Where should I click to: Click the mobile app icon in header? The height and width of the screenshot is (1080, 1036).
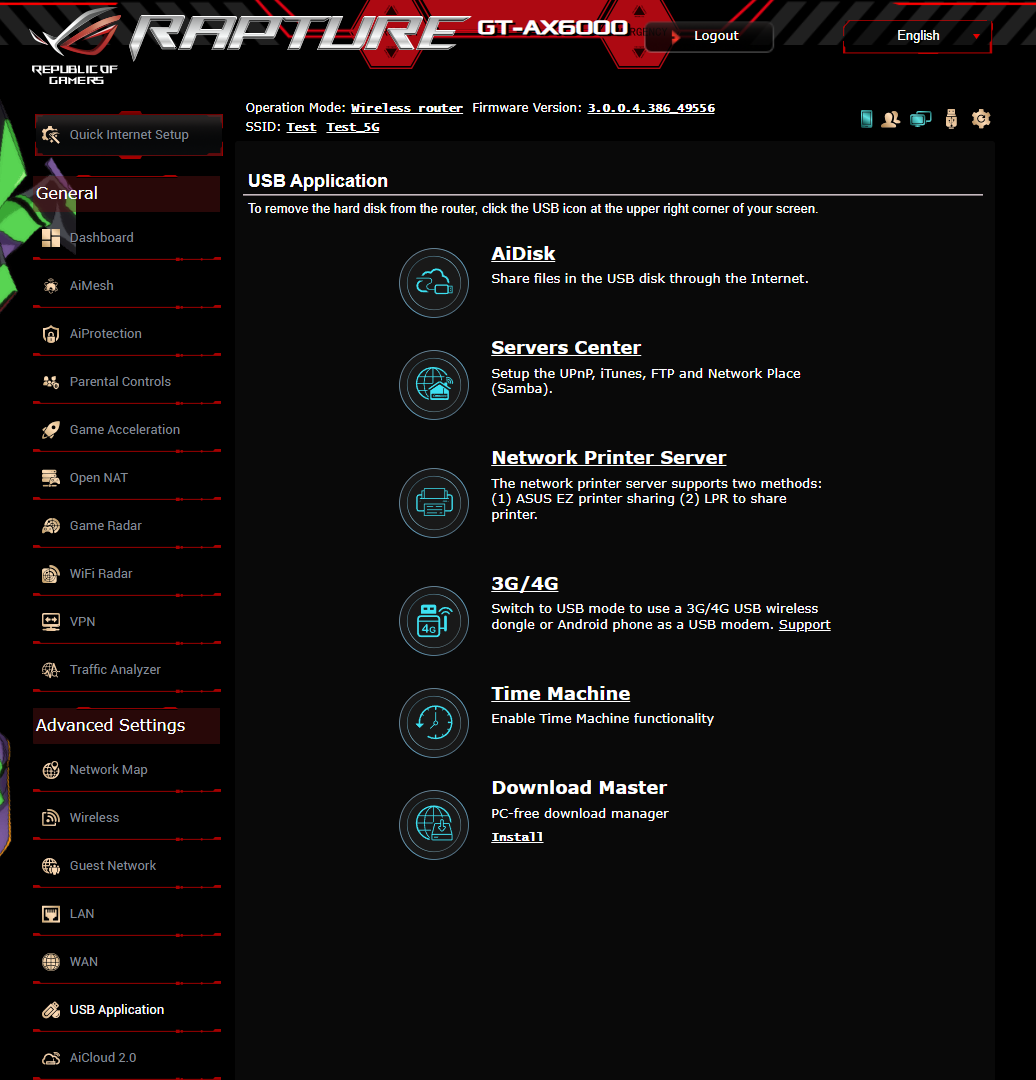pyautogui.click(x=867, y=119)
